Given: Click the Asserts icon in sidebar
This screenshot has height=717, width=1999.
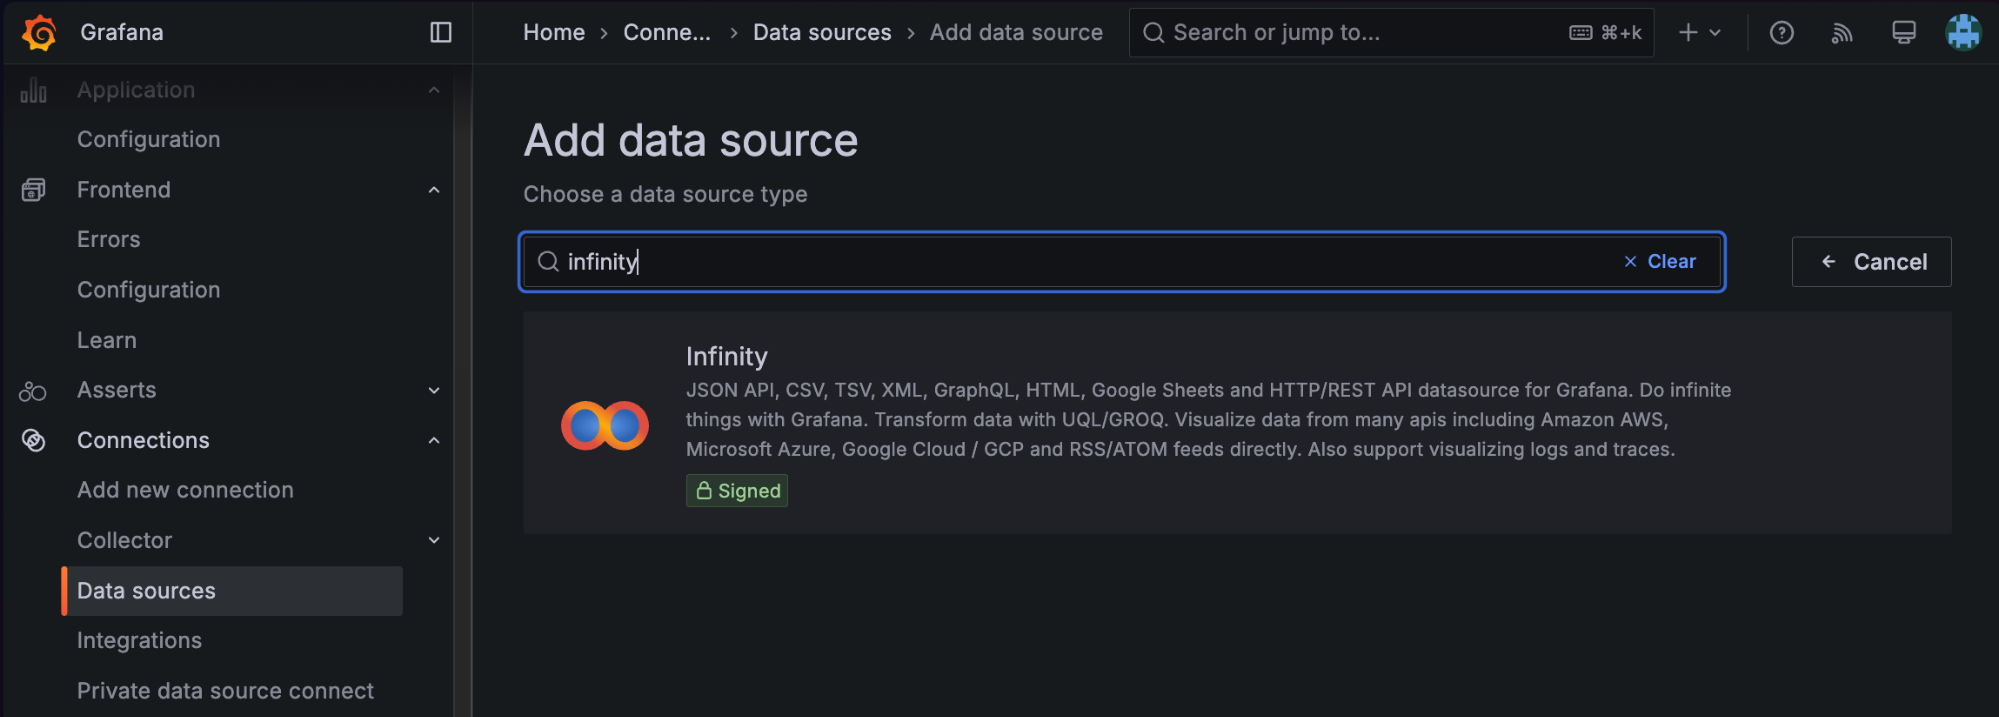Looking at the screenshot, I should (33, 390).
